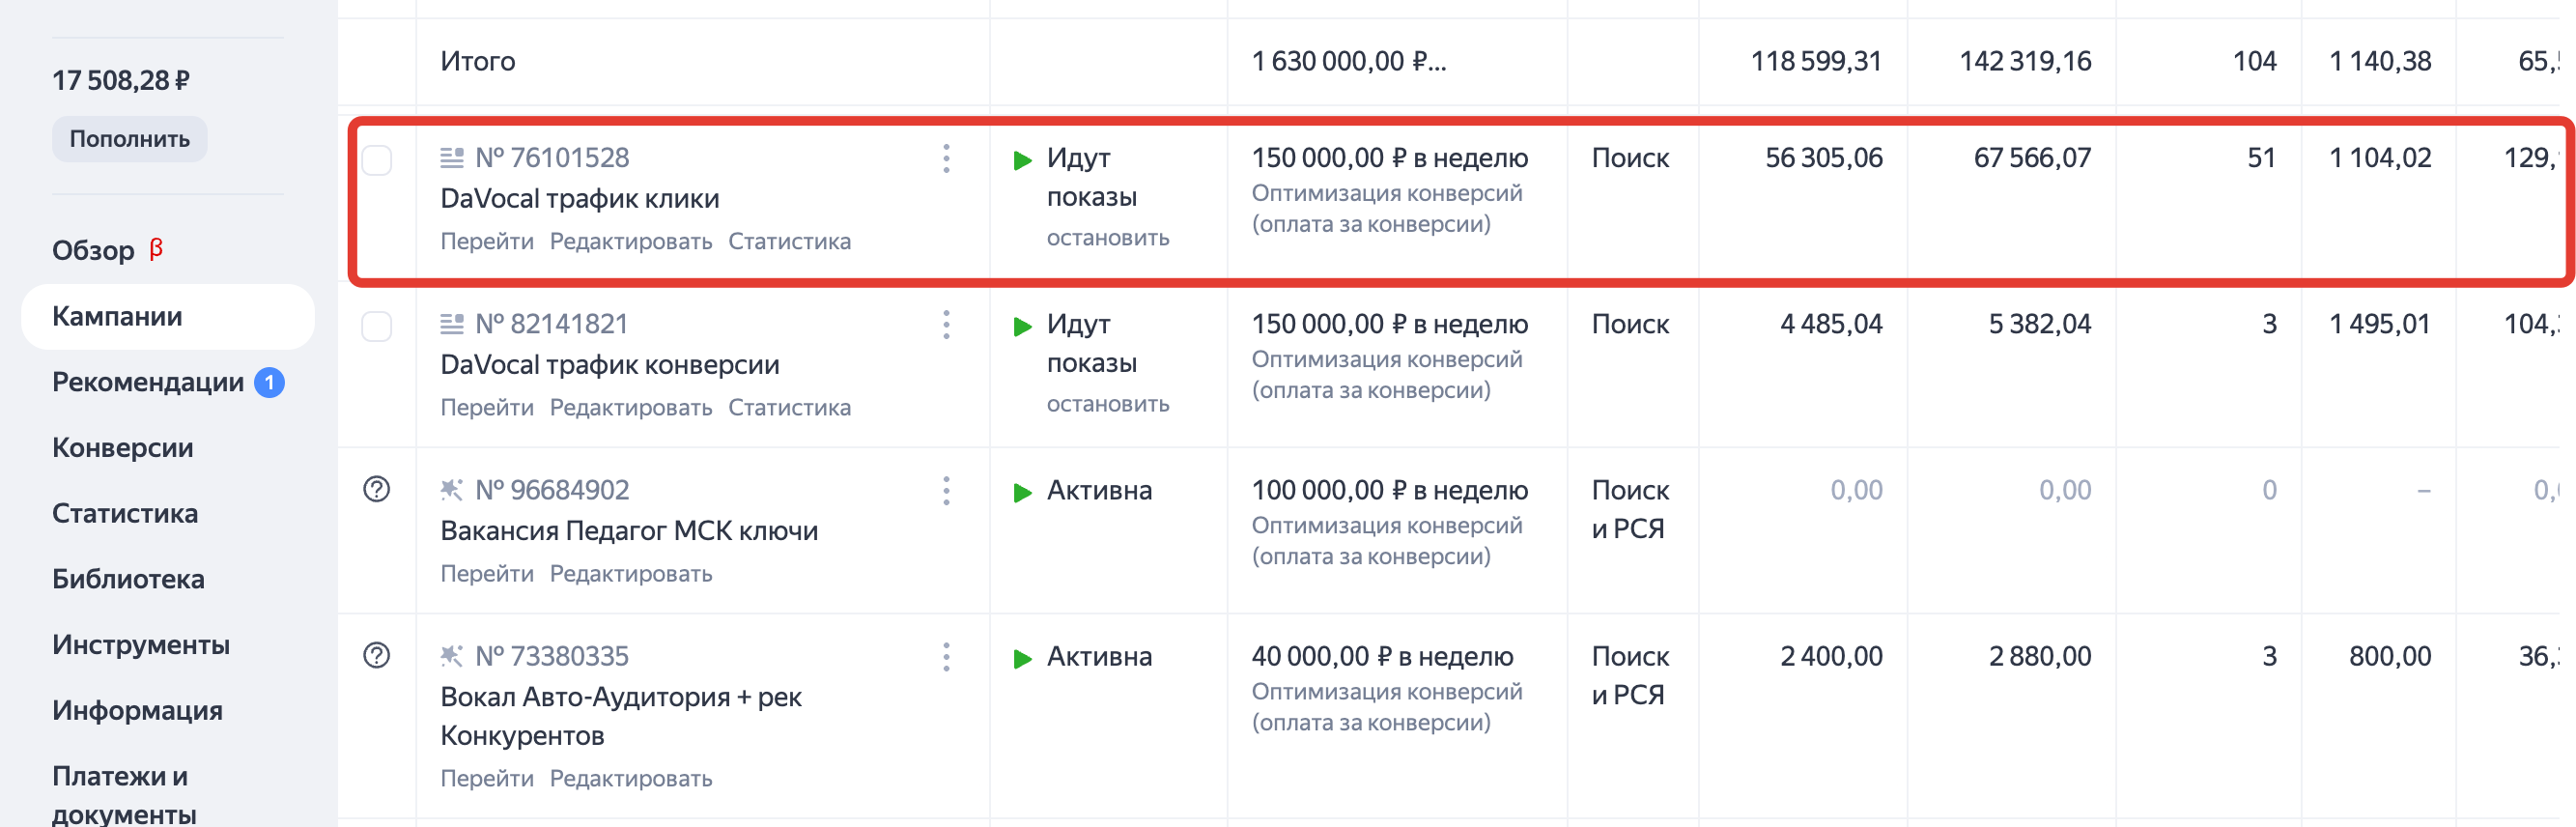Click weekly budget of campaign 73380335
This screenshot has height=827, width=2576.
click(1381, 657)
